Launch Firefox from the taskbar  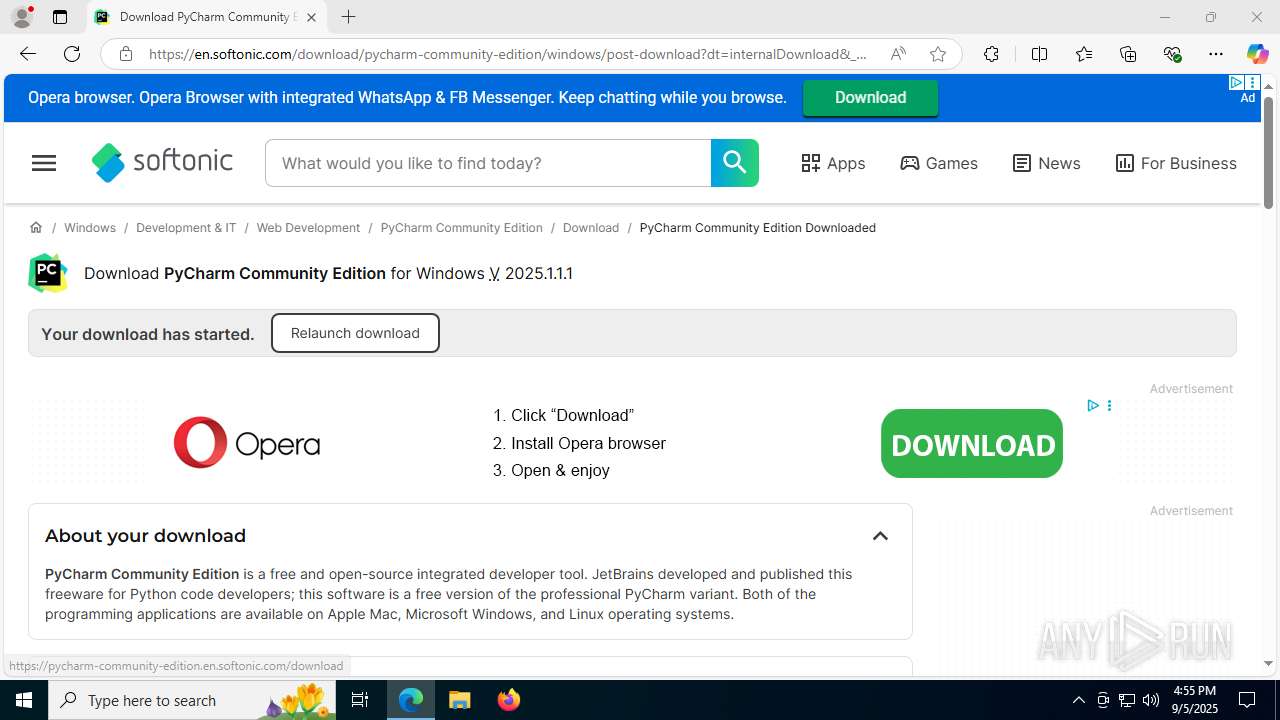click(509, 700)
